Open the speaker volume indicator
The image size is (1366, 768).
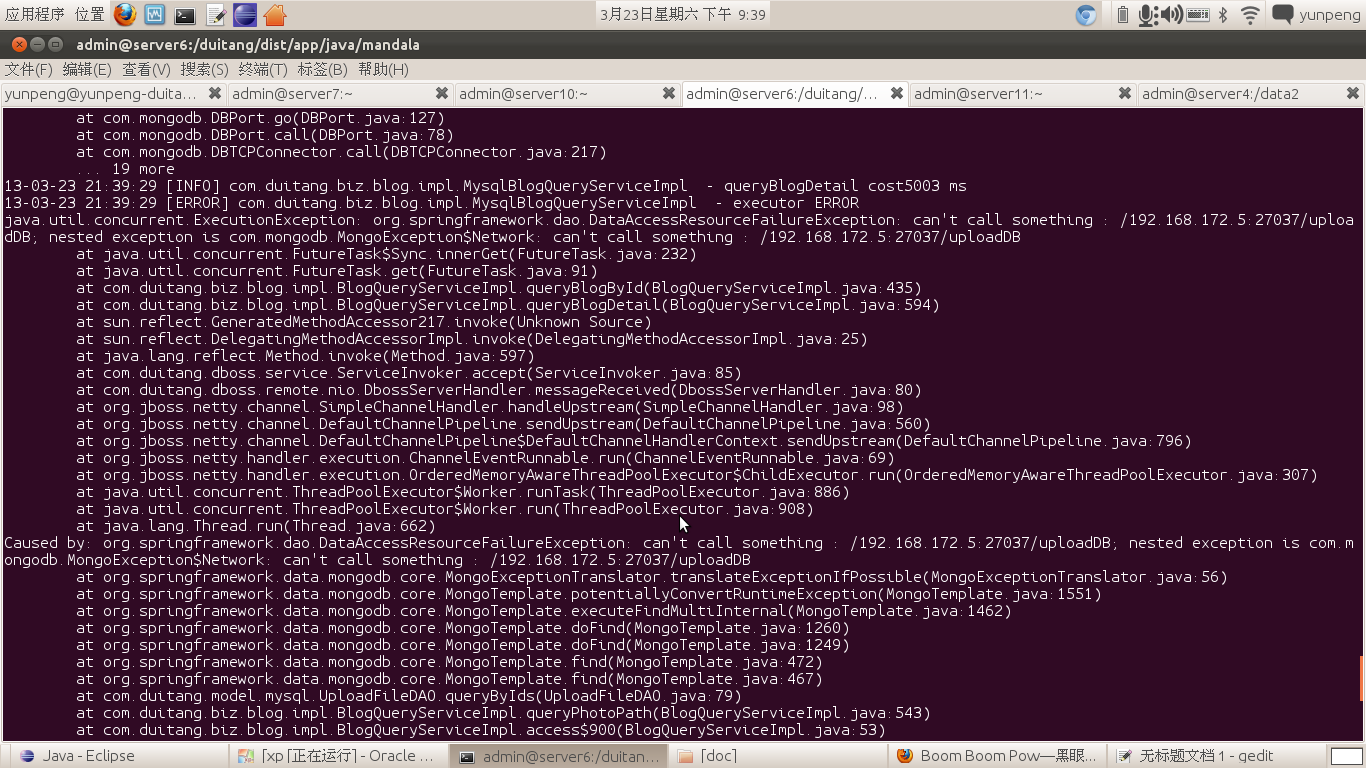(1172, 15)
